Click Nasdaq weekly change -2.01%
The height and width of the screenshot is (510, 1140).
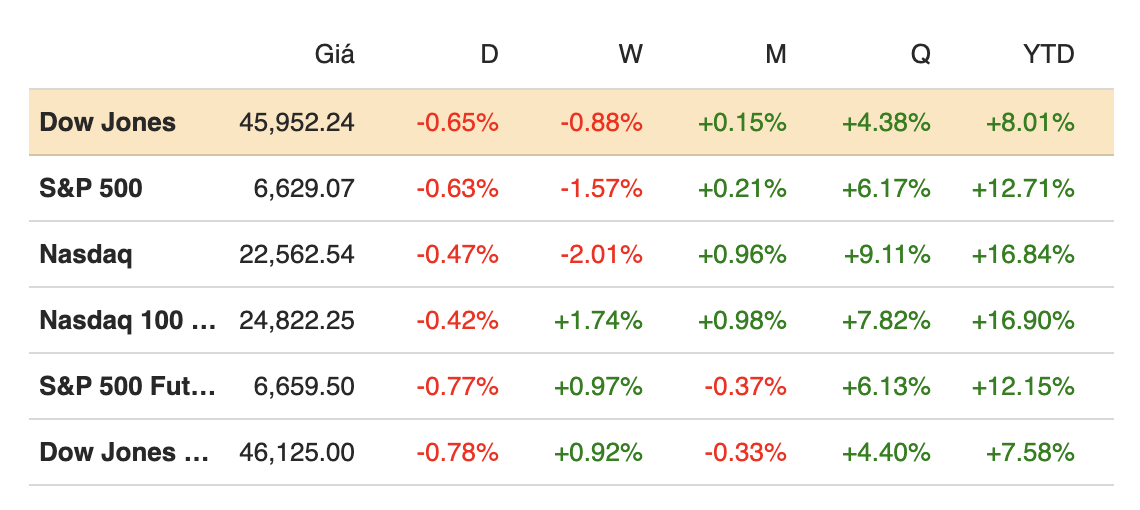(x=601, y=254)
